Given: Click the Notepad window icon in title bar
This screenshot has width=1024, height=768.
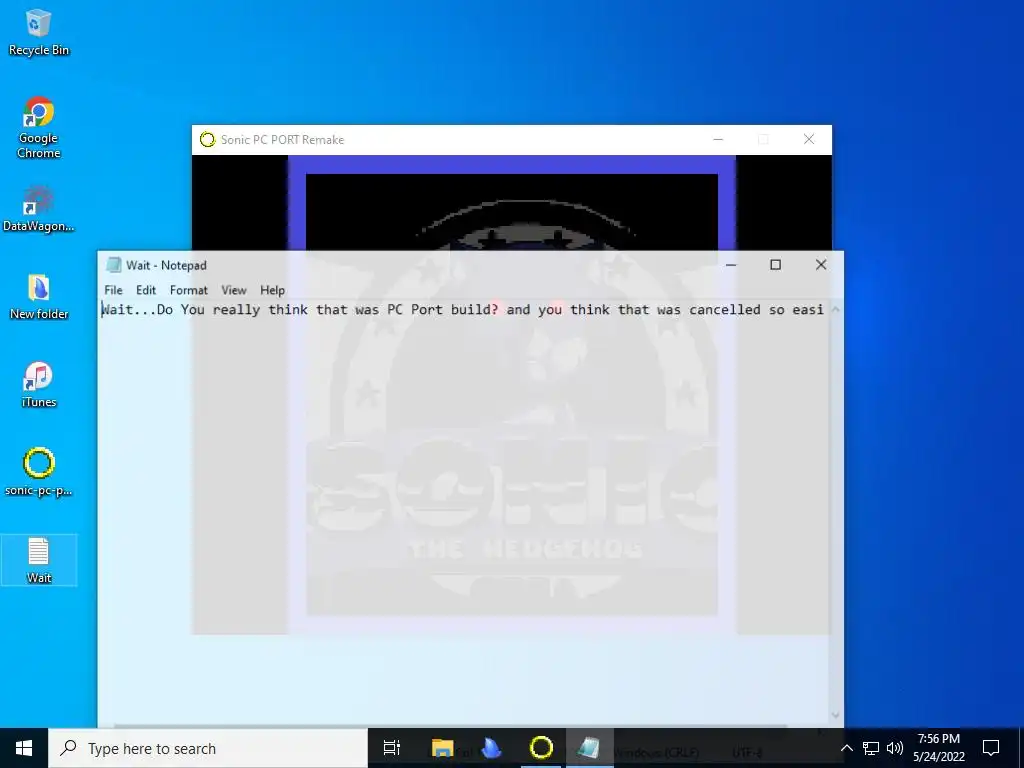Looking at the screenshot, I should coord(114,265).
